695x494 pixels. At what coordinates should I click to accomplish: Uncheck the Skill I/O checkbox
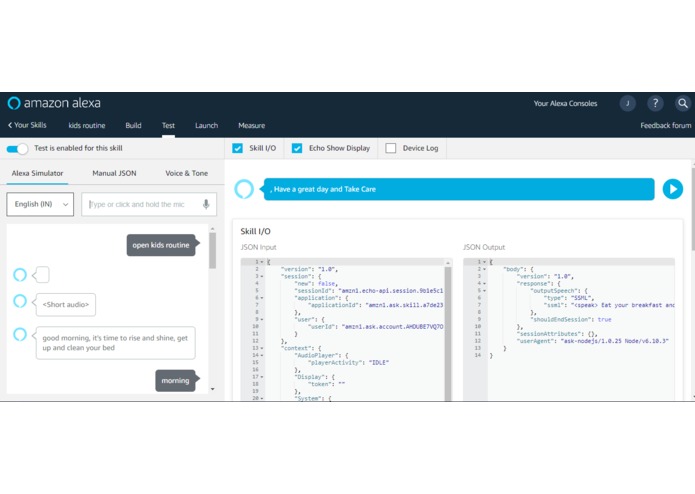pos(238,148)
